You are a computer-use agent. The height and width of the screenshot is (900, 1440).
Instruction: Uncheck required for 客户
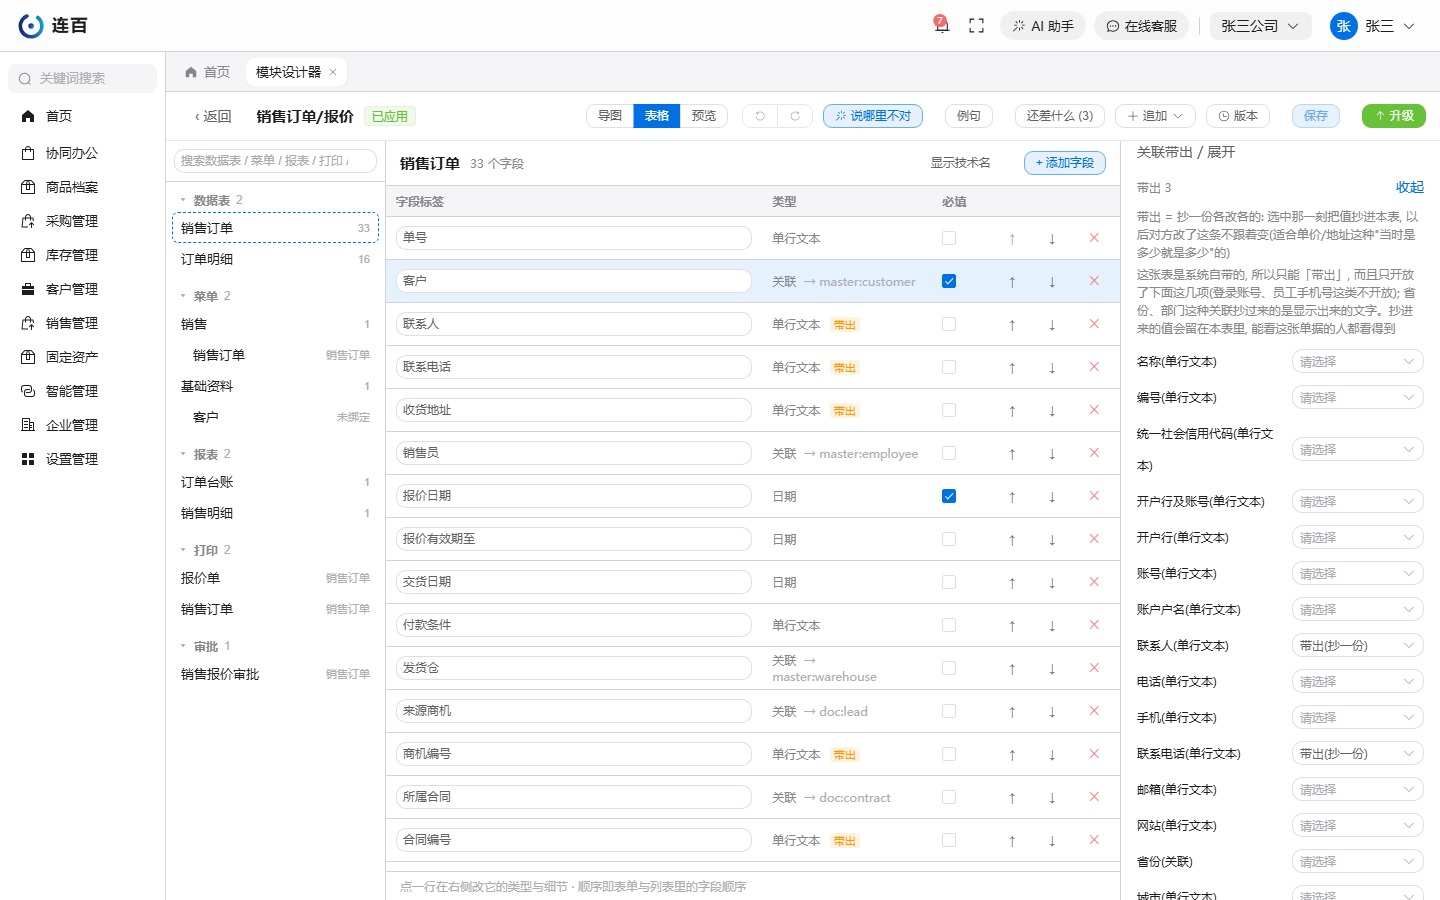[x=949, y=281]
